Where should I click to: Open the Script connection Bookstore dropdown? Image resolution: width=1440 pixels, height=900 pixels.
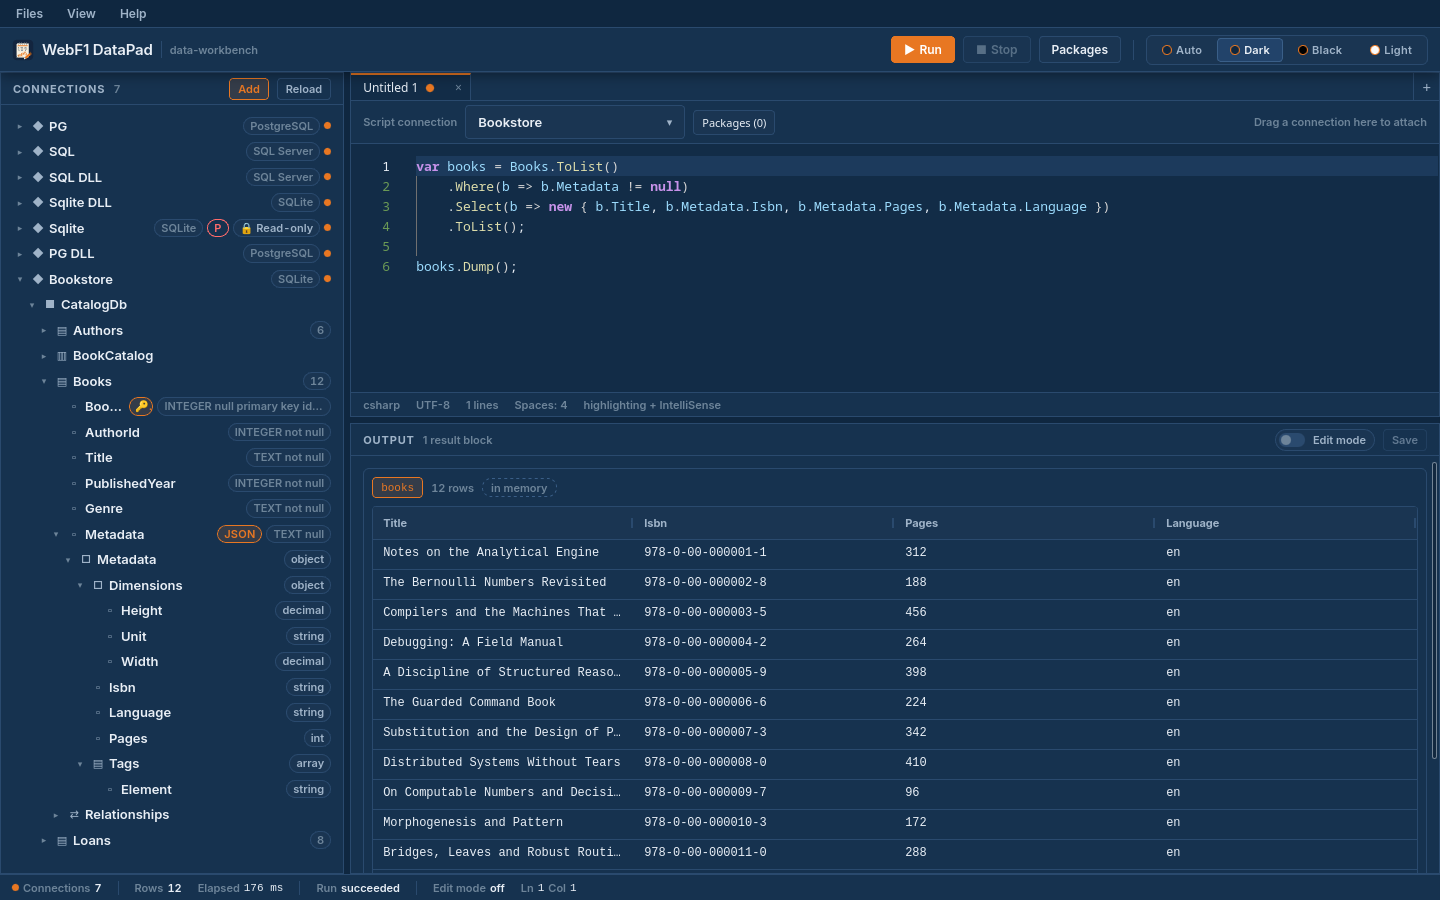pyautogui.click(x=575, y=122)
